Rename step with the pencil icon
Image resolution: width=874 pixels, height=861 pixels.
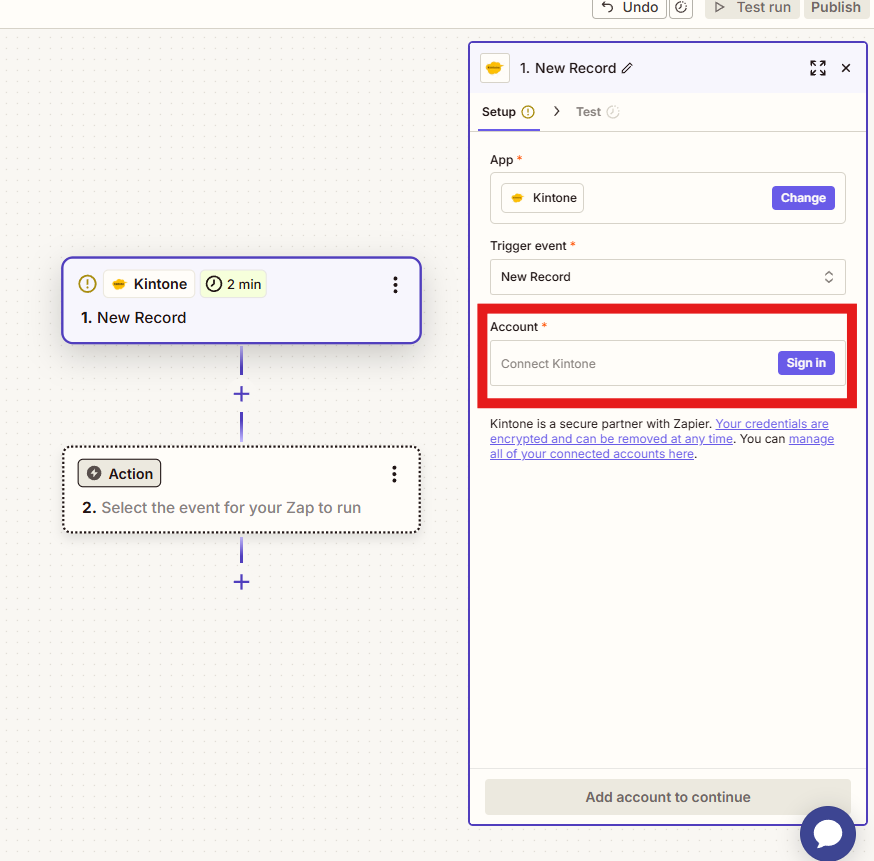tap(628, 68)
